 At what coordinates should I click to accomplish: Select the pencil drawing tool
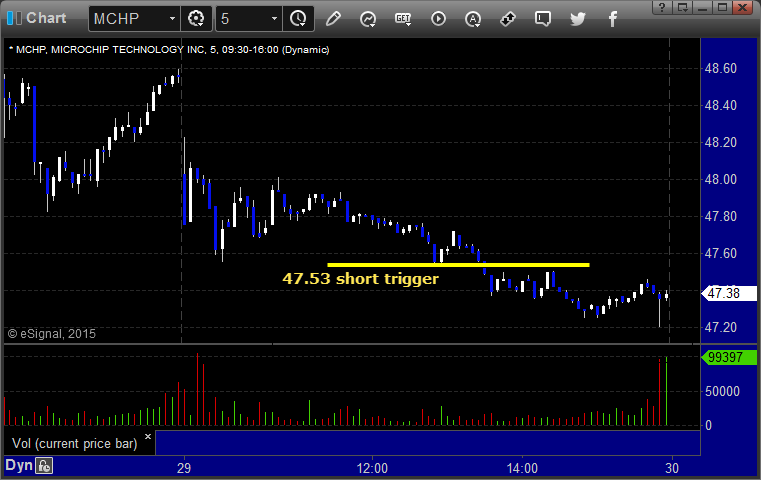click(x=333, y=19)
